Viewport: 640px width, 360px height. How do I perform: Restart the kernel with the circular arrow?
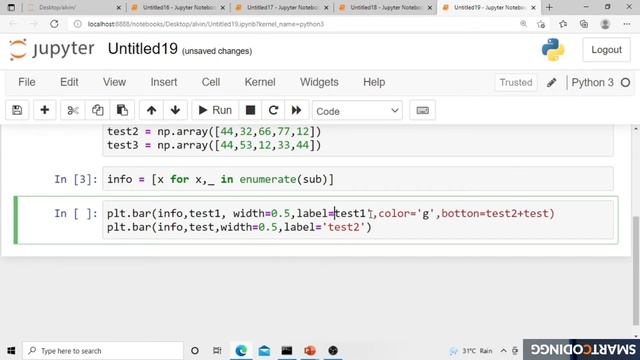pyautogui.click(x=273, y=110)
